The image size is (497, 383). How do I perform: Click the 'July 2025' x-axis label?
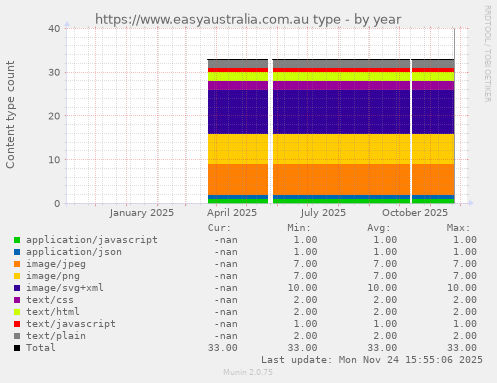tap(323, 213)
